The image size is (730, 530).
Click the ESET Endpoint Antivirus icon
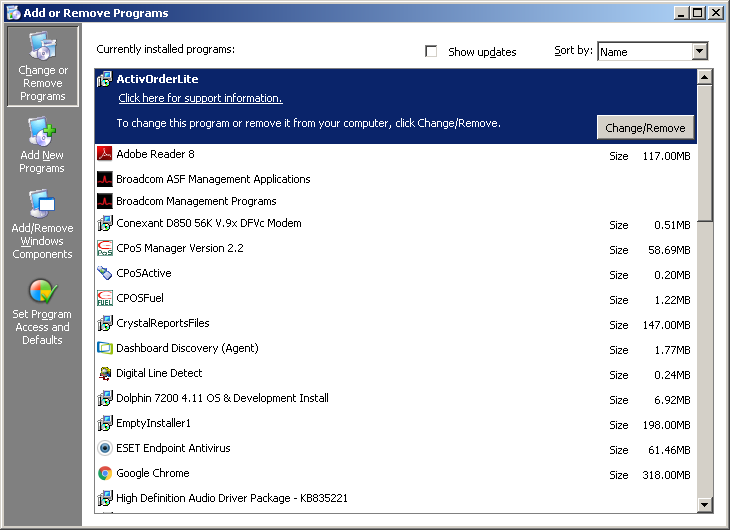click(105, 448)
